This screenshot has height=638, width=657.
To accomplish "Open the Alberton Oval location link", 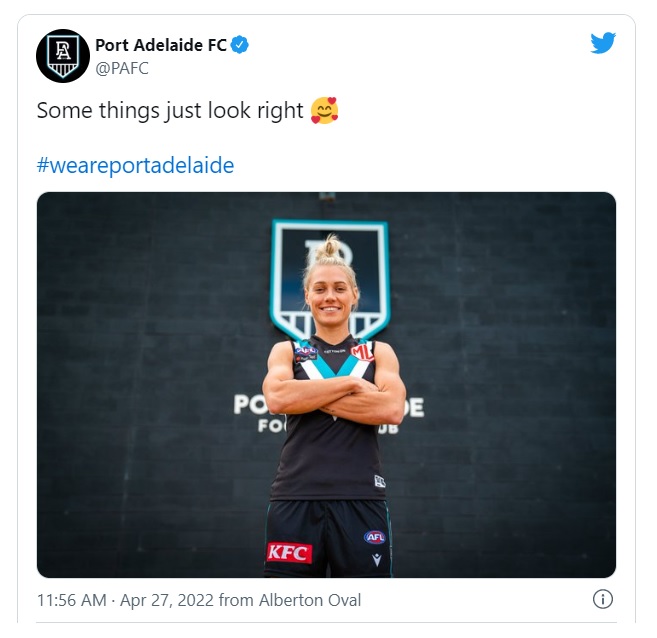I will click(x=310, y=600).
